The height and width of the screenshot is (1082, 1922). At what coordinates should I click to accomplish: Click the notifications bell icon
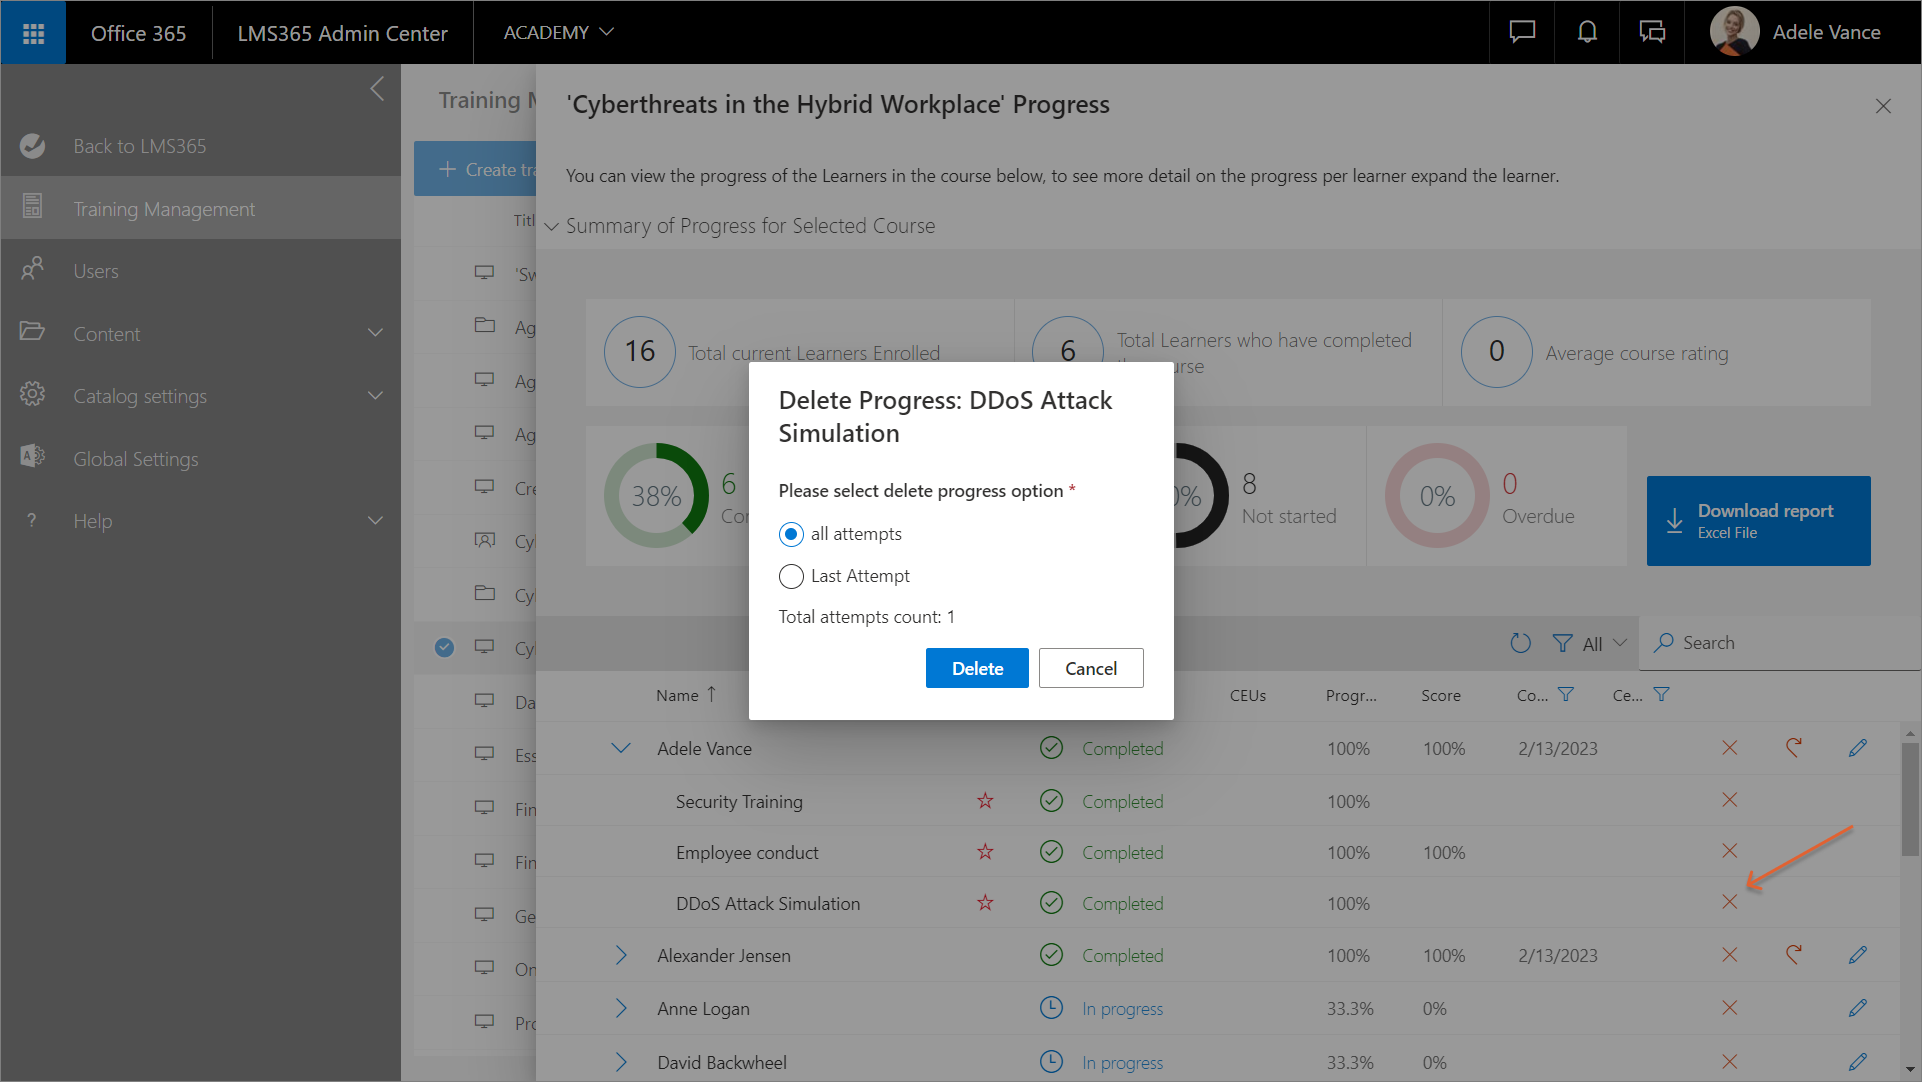(1586, 33)
